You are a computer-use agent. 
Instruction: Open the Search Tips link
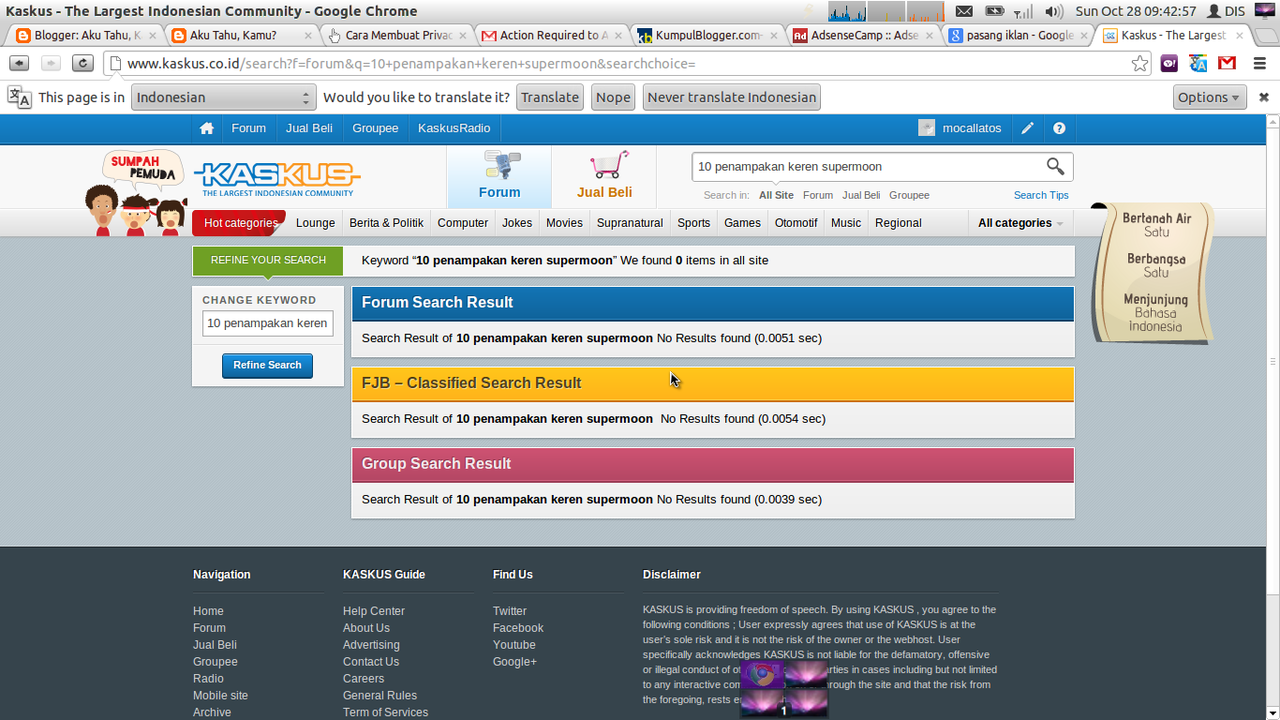pyautogui.click(x=1041, y=195)
